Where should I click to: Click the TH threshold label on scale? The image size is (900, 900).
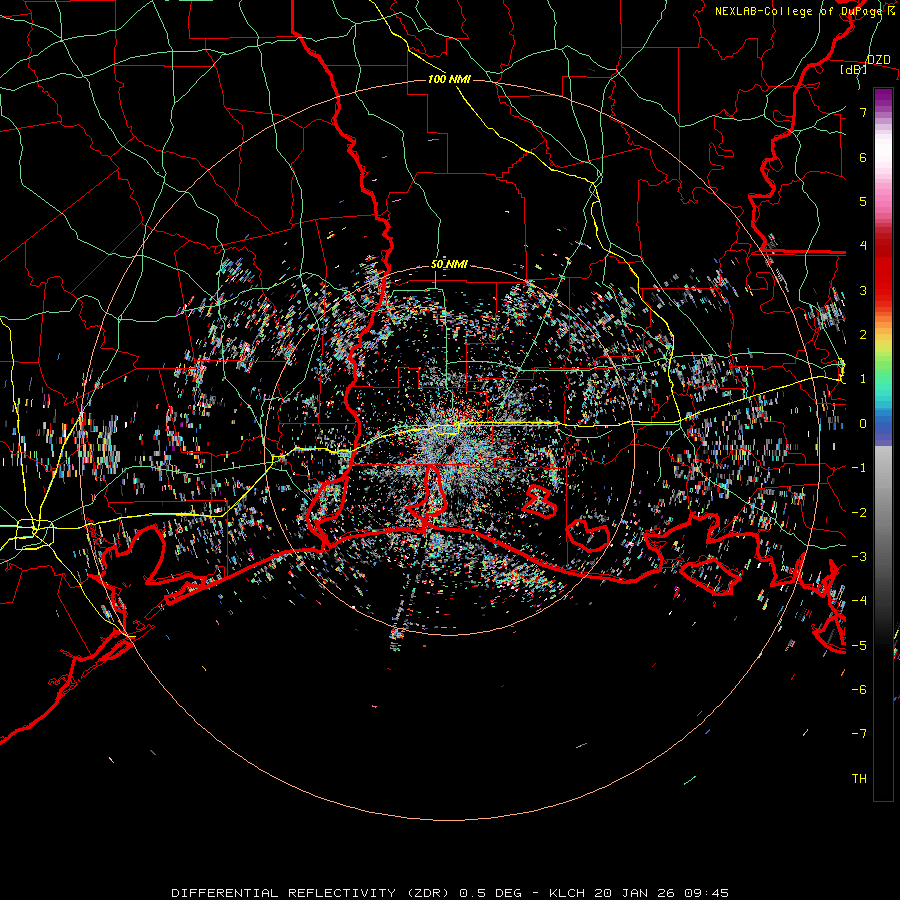859,779
